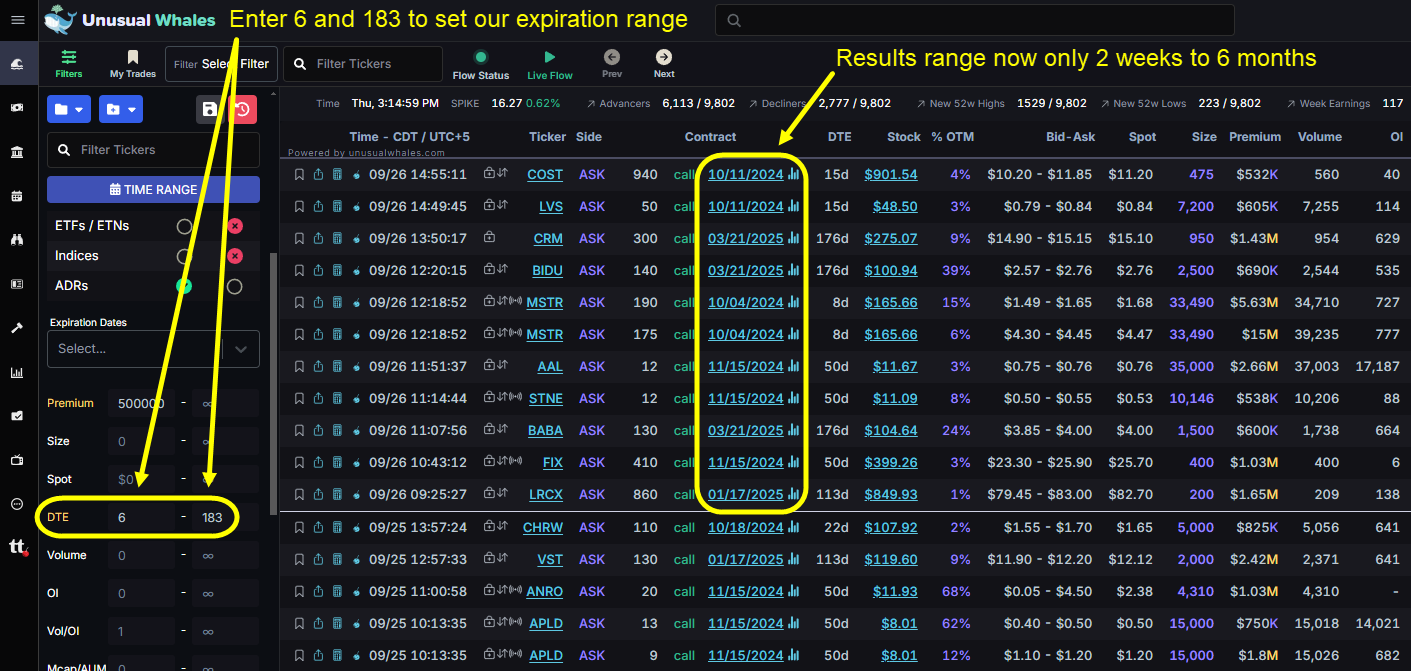Open chart icon beside BIDU 03/21/2025 contract
Image resolution: width=1411 pixels, height=671 pixels.
click(794, 270)
